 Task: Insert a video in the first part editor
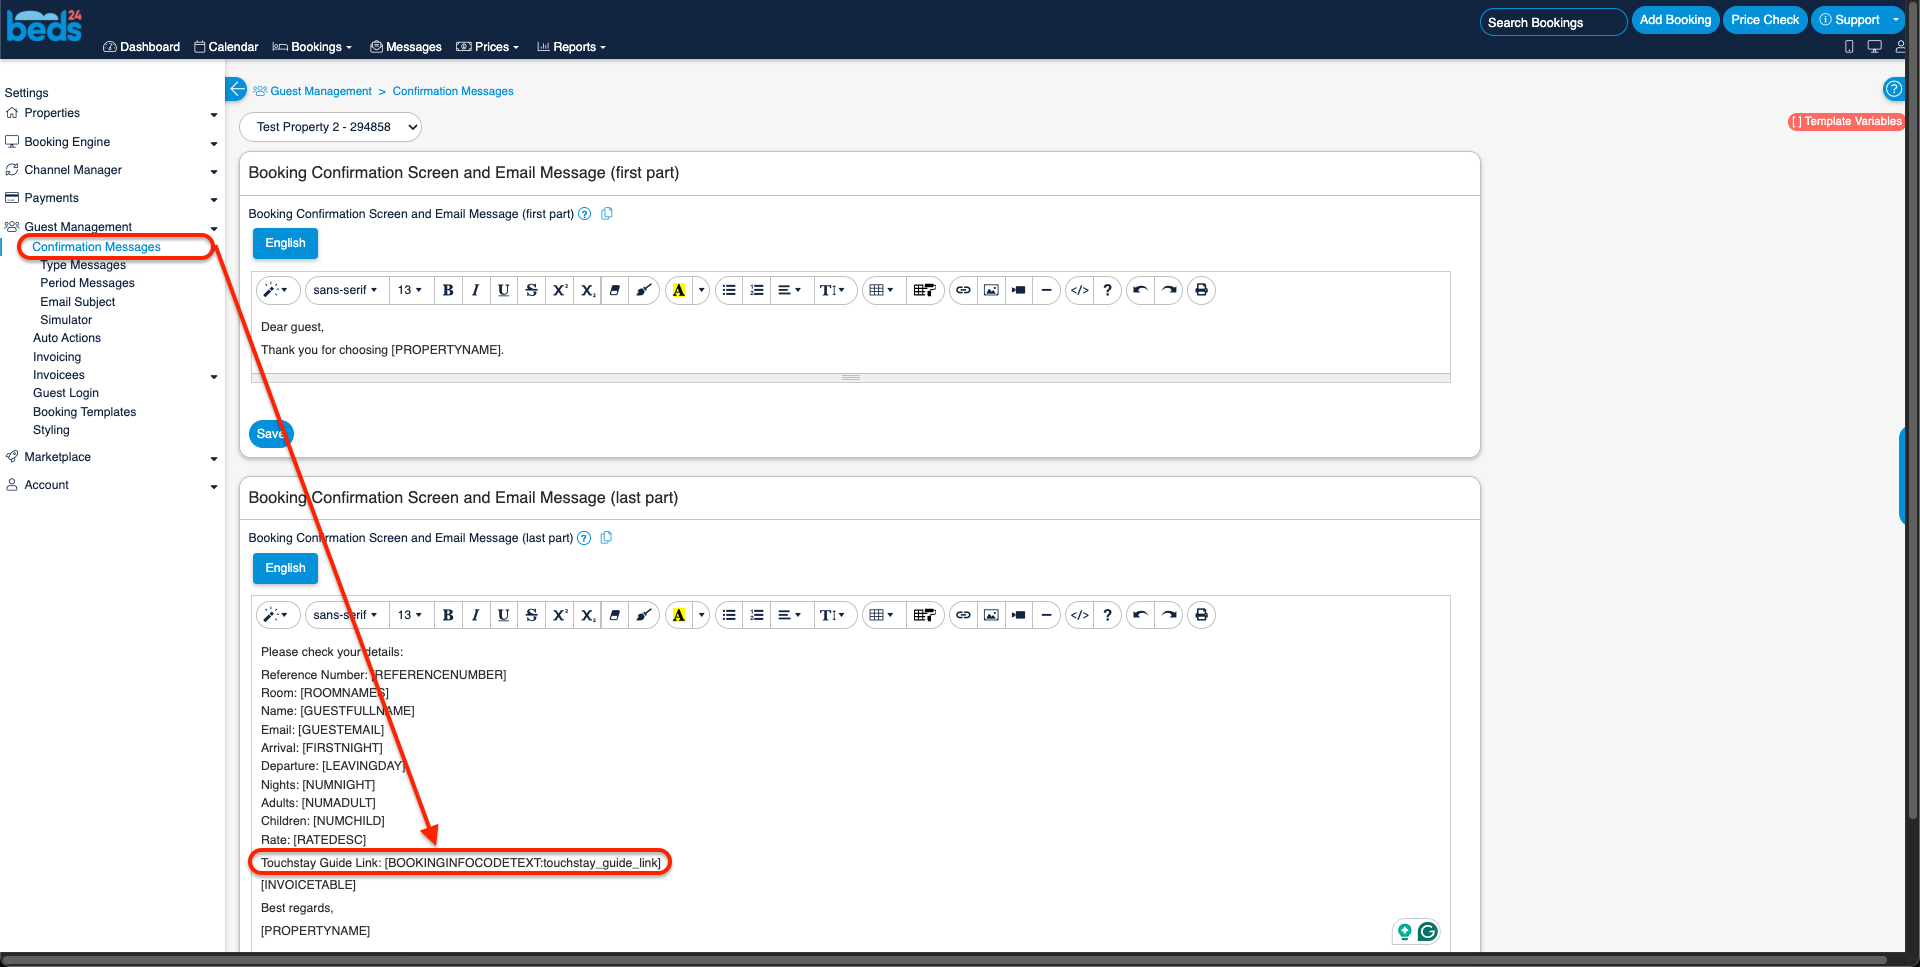(x=1019, y=290)
